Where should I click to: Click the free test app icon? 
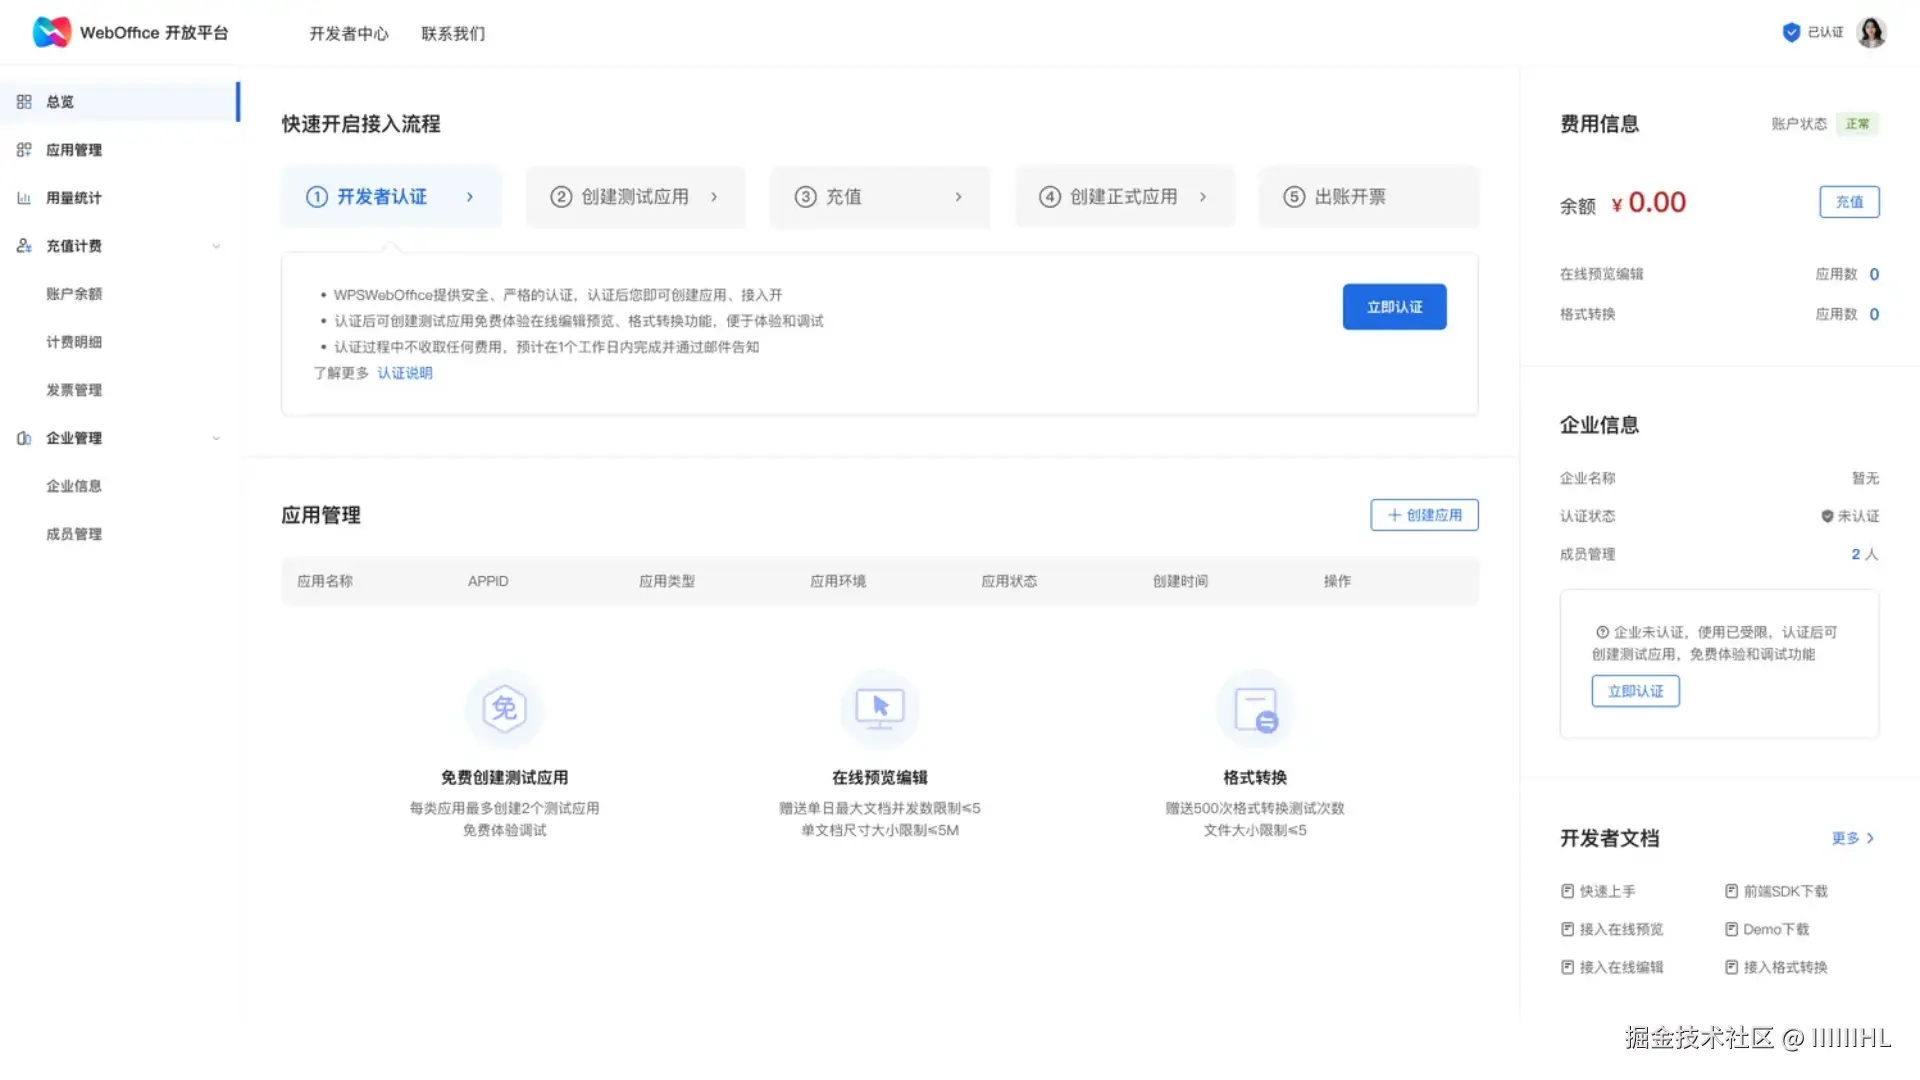(x=504, y=708)
